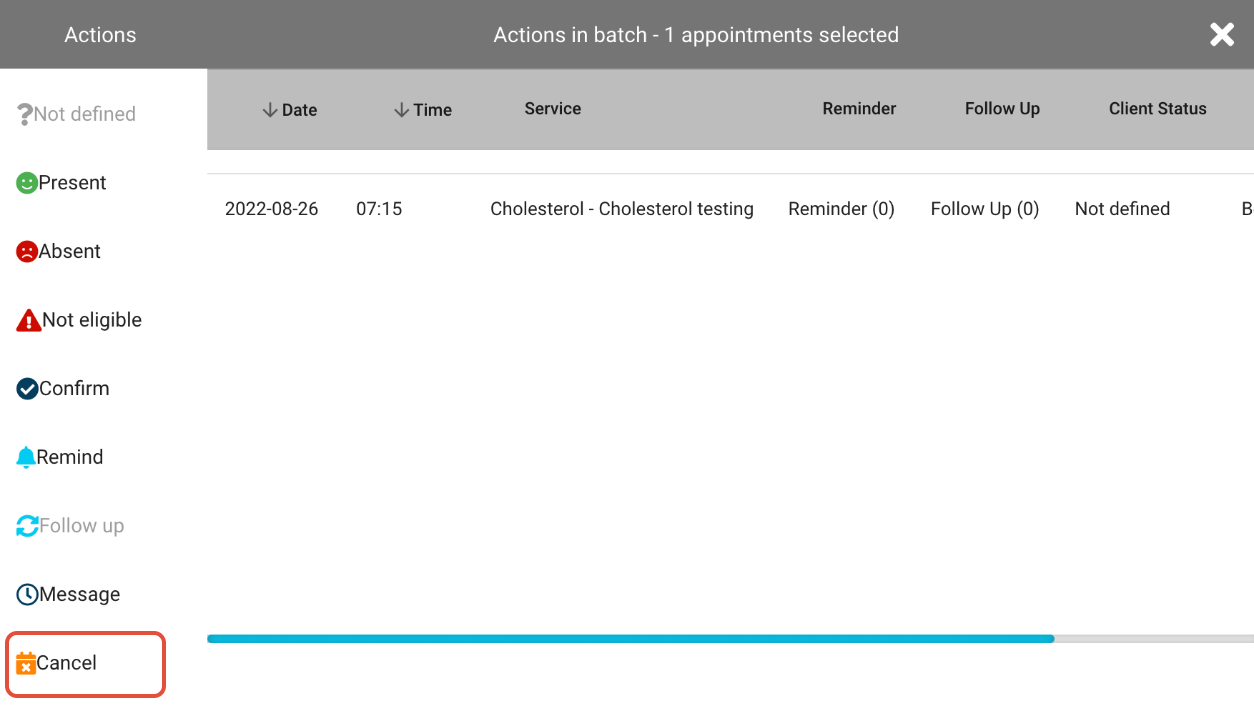
Task: Select Remind action label
Action: [x=70, y=457]
